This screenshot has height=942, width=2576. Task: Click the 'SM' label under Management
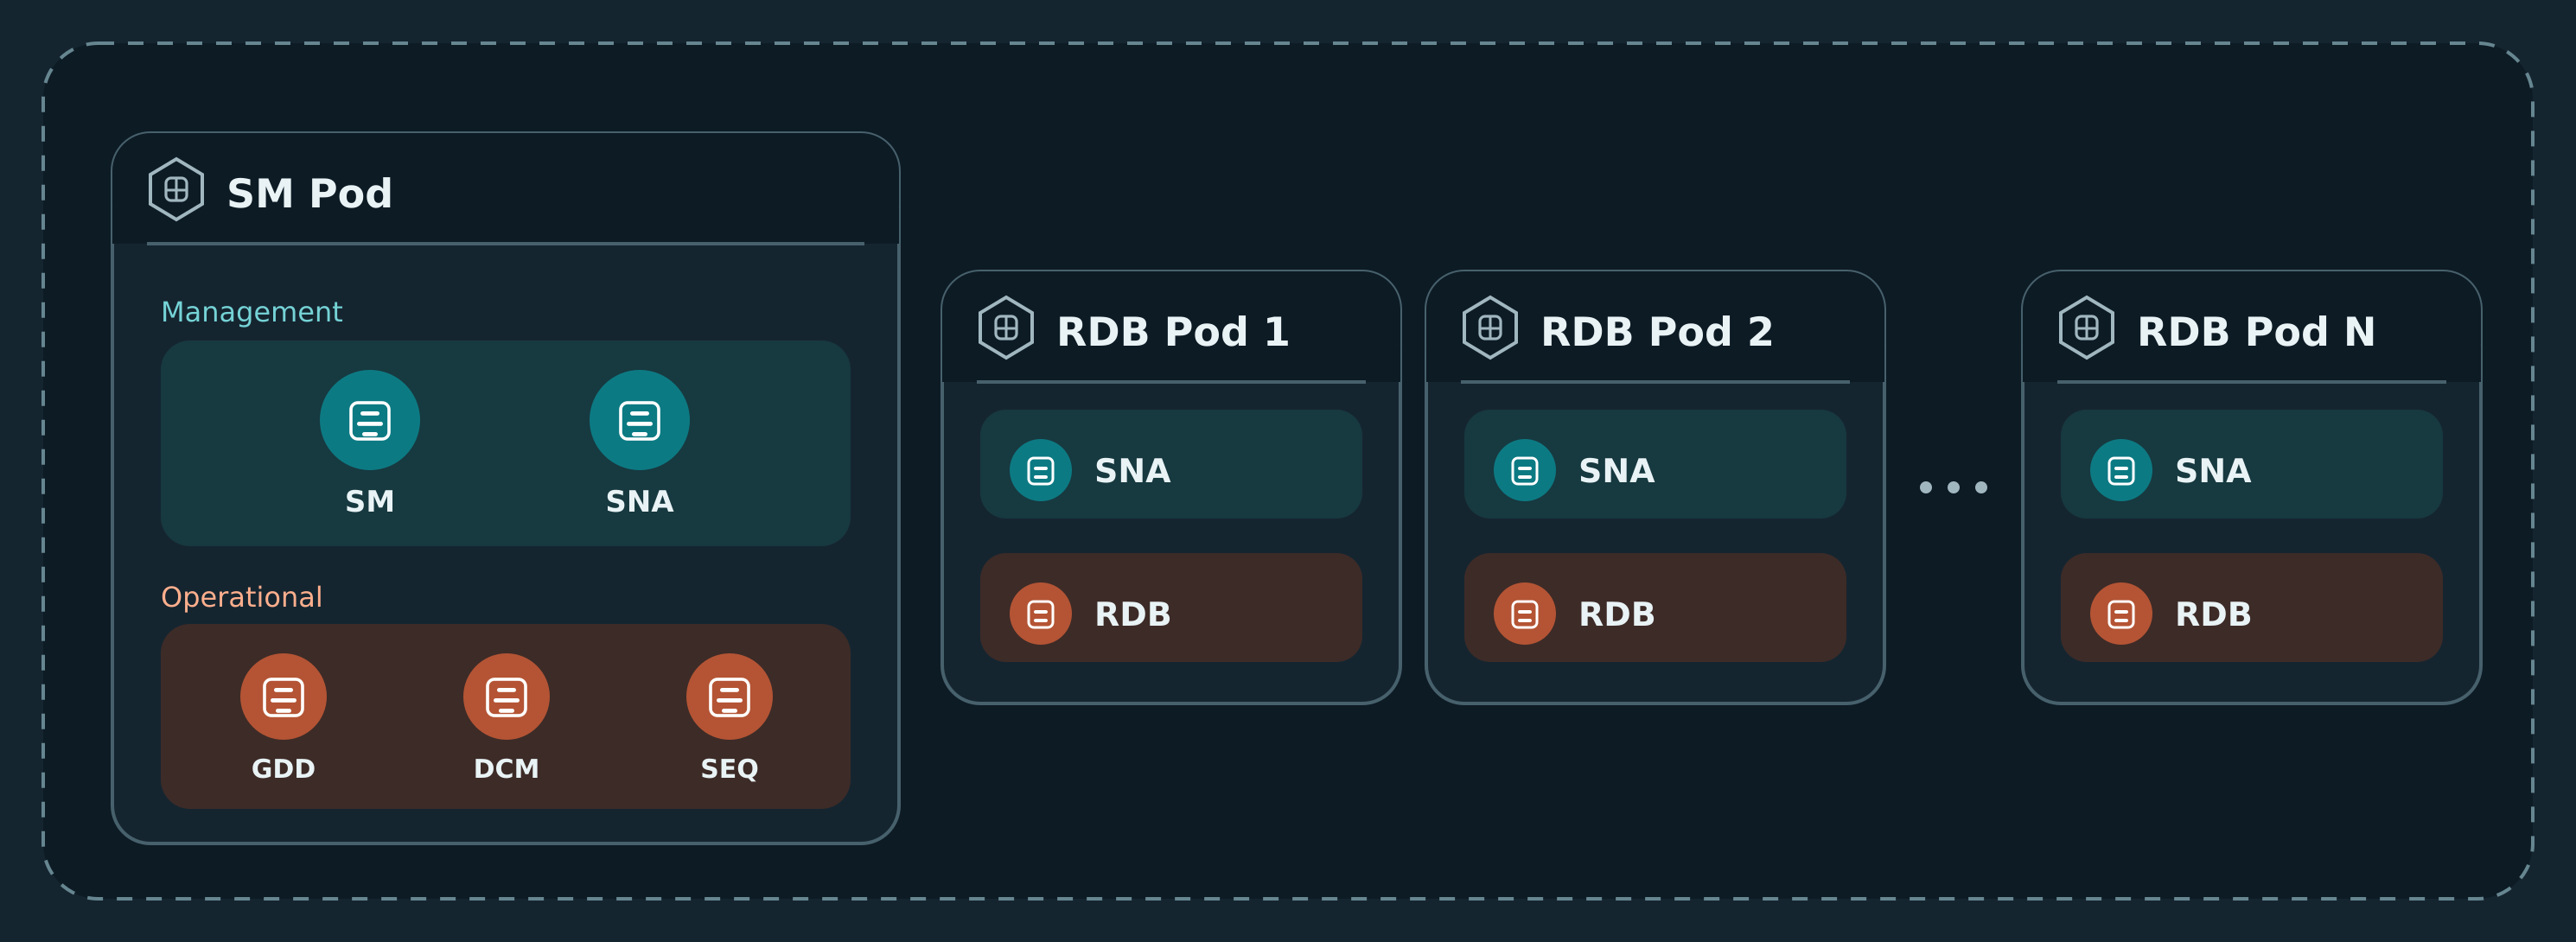[370, 502]
